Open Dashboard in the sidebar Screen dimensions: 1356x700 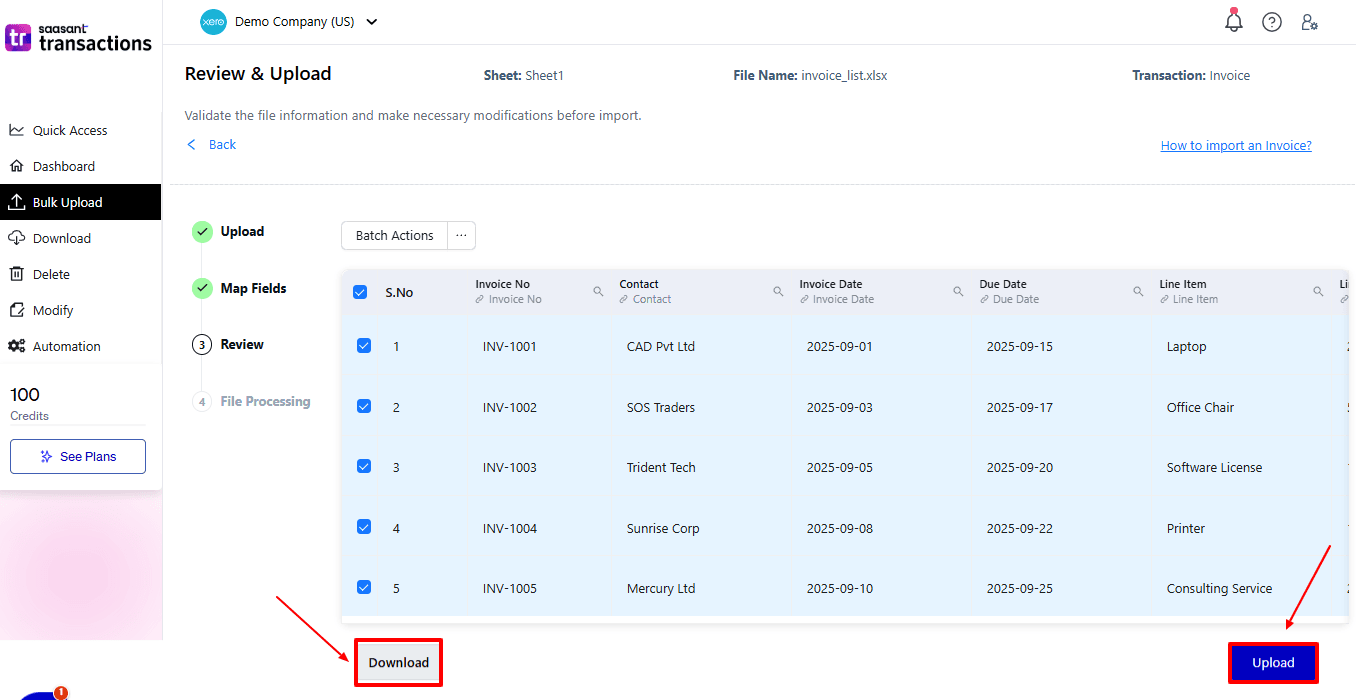[x=63, y=166]
